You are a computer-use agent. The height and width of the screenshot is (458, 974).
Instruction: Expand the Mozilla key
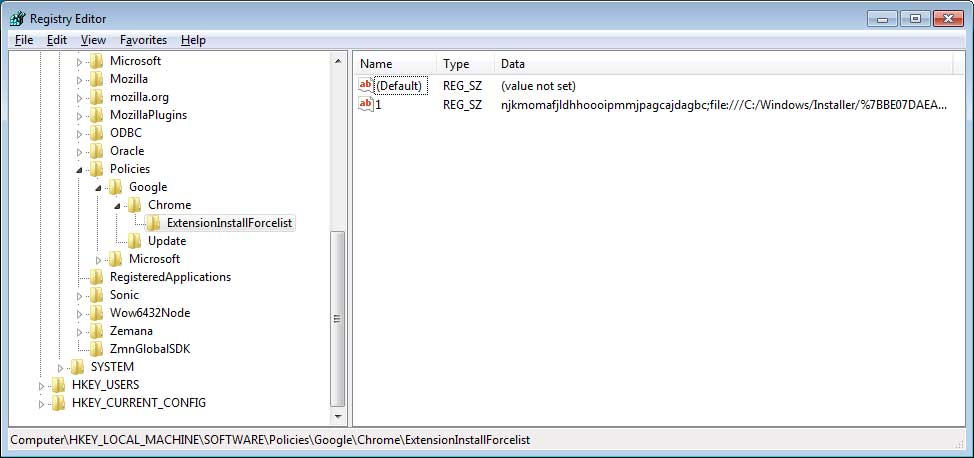tap(79, 80)
